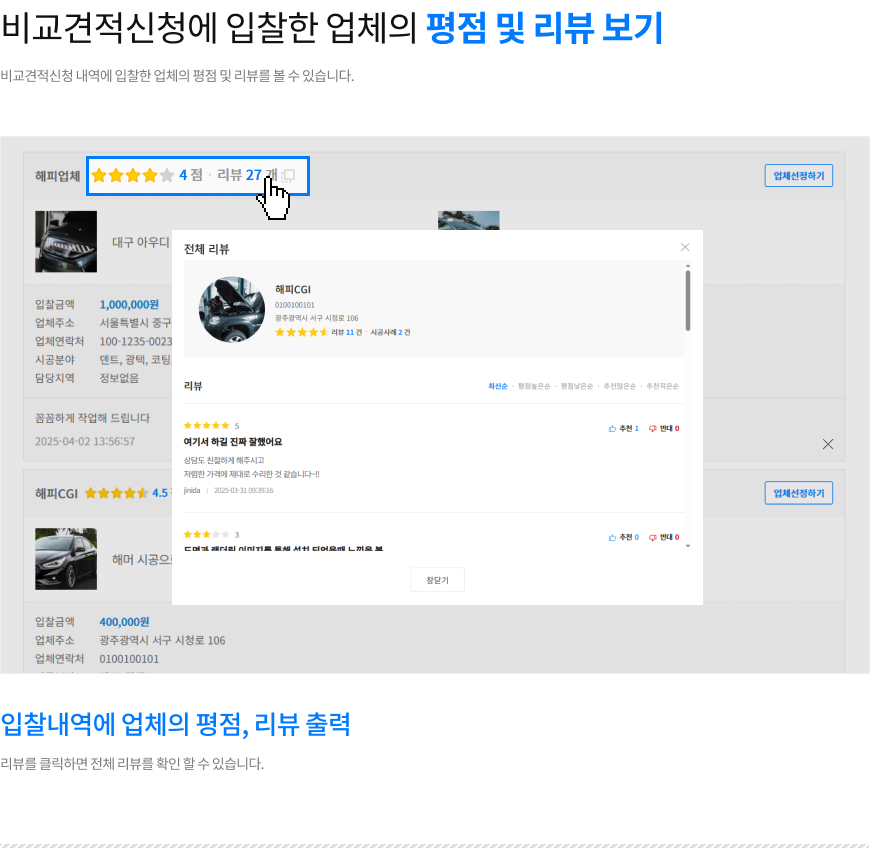
Task: Open the dark Audi headlight thumbnail
Action: pyautogui.click(x=66, y=241)
